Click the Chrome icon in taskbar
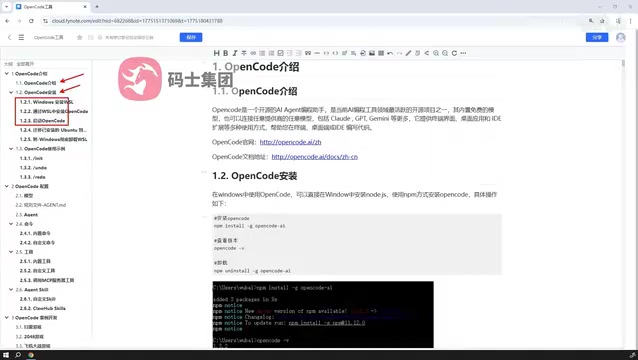 pyautogui.click(x=31, y=355)
